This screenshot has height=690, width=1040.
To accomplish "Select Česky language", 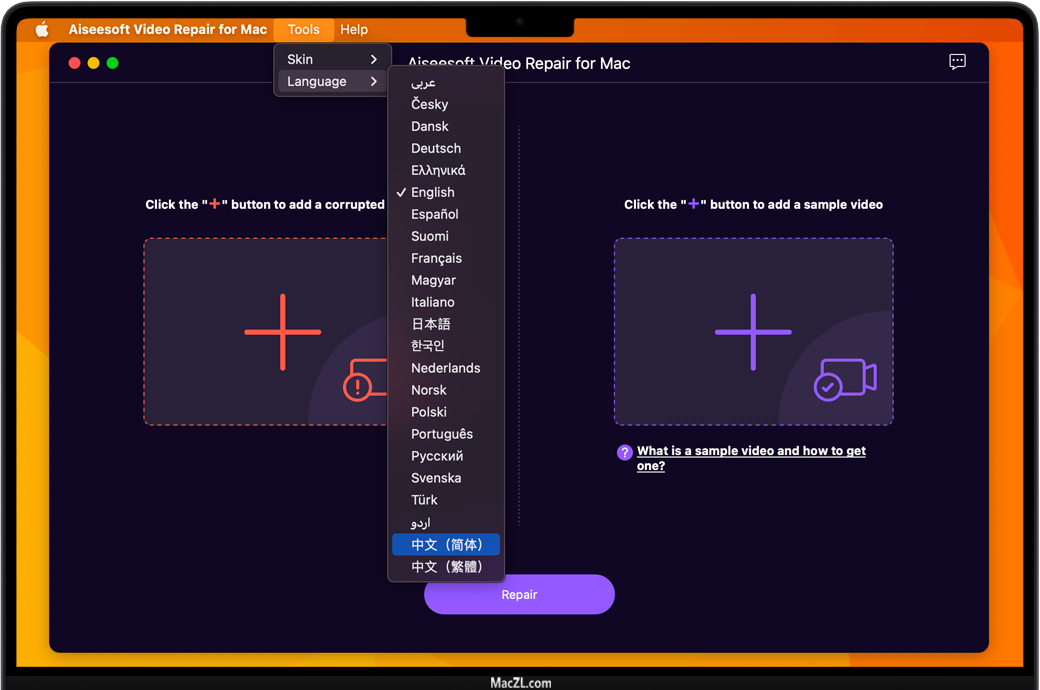I will click(x=446, y=104).
